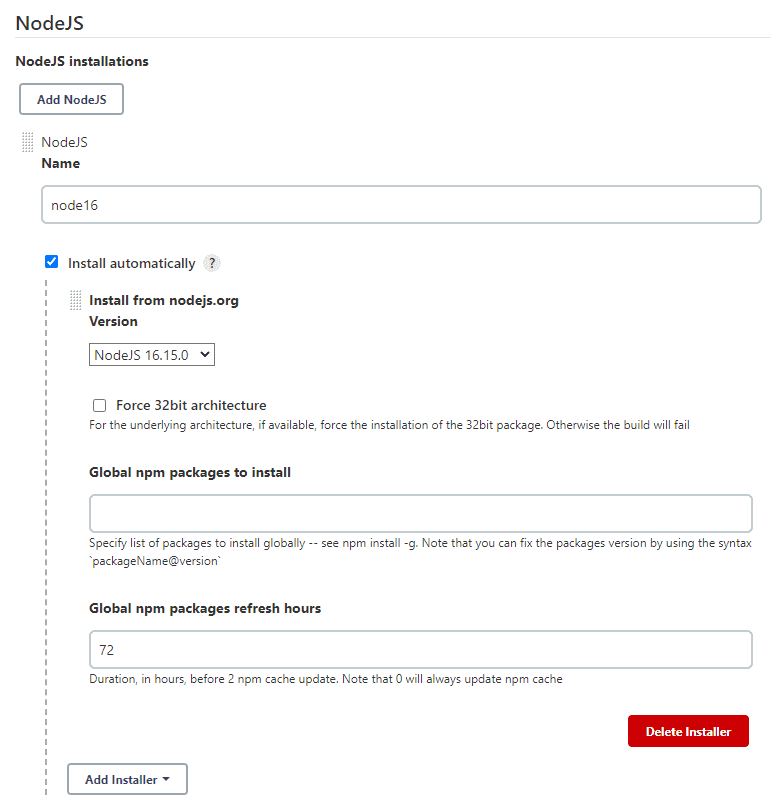782x809 pixels.
Task: Click the red Delete Installer button
Action: 688,731
